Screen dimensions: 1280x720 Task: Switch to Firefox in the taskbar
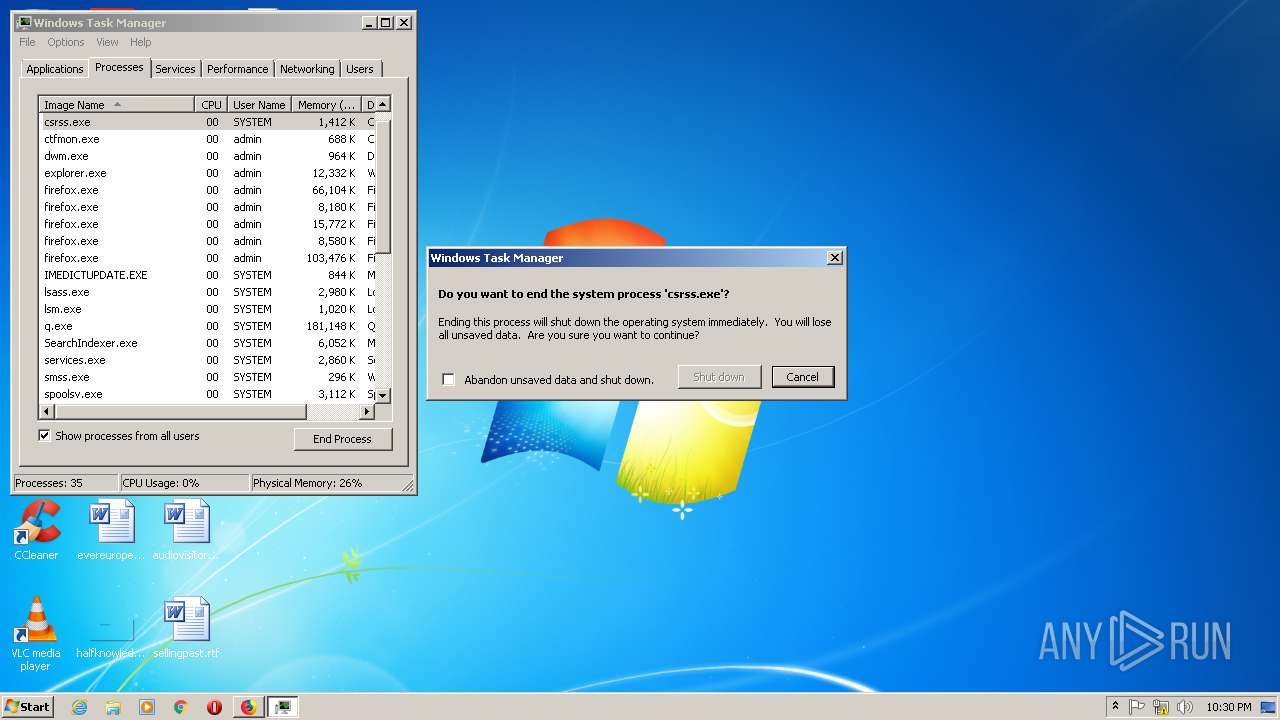(248, 707)
